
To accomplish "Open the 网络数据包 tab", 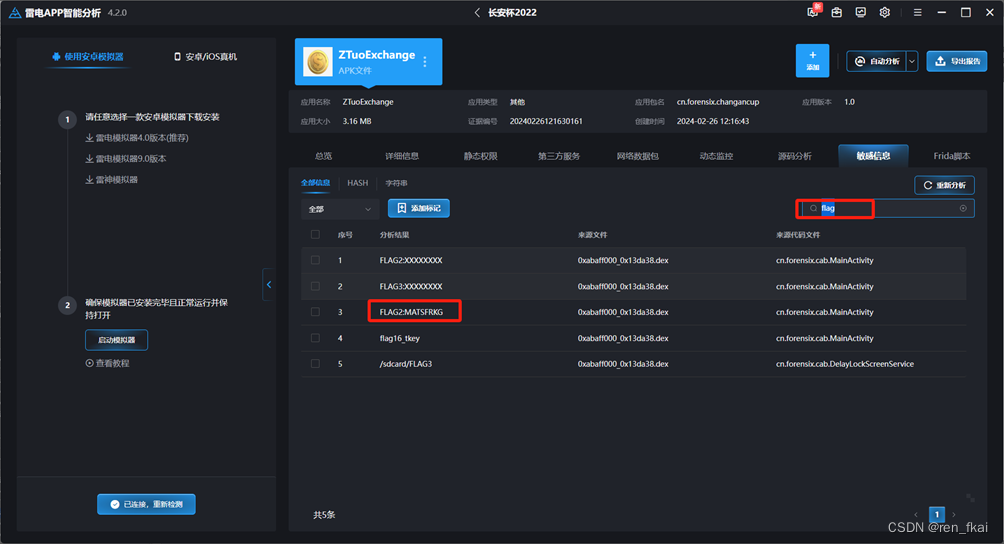I will click(x=638, y=156).
